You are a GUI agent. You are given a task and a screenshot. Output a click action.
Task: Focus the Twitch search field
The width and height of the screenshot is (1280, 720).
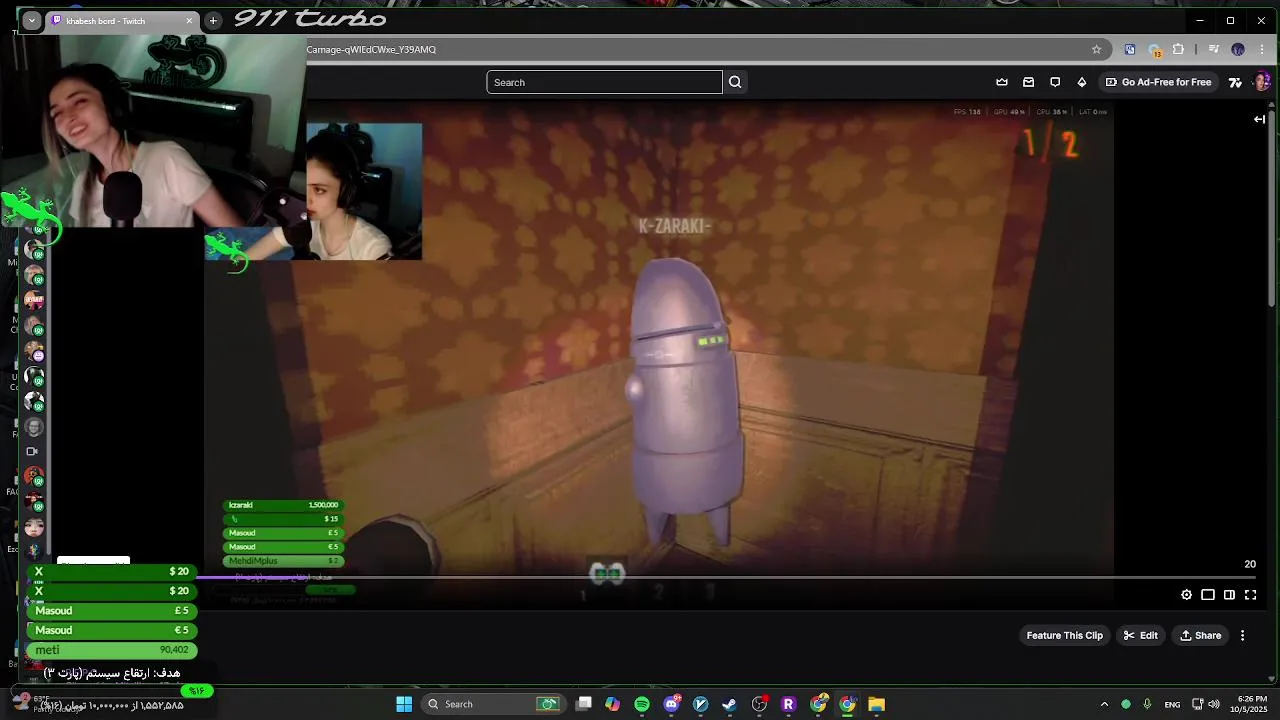(x=604, y=82)
